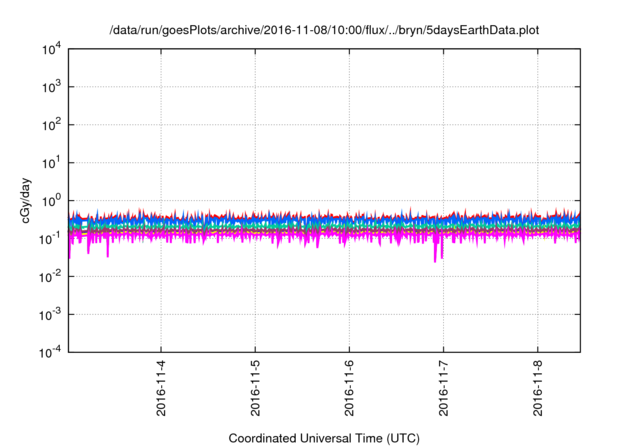The width and height of the screenshot is (640, 448).
Task: Click the plot title file path
Action: [324, 30]
